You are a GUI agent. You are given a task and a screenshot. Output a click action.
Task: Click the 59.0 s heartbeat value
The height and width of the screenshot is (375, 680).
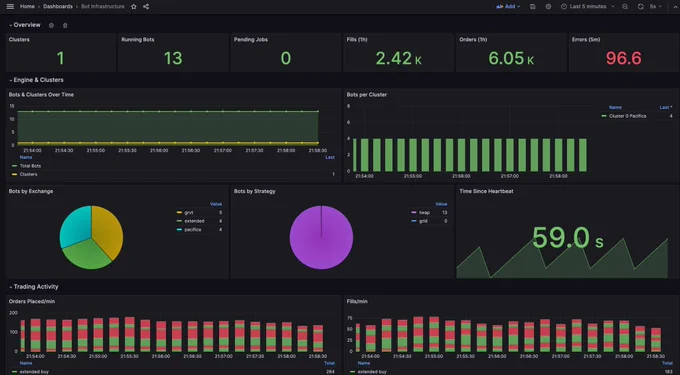click(x=568, y=238)
